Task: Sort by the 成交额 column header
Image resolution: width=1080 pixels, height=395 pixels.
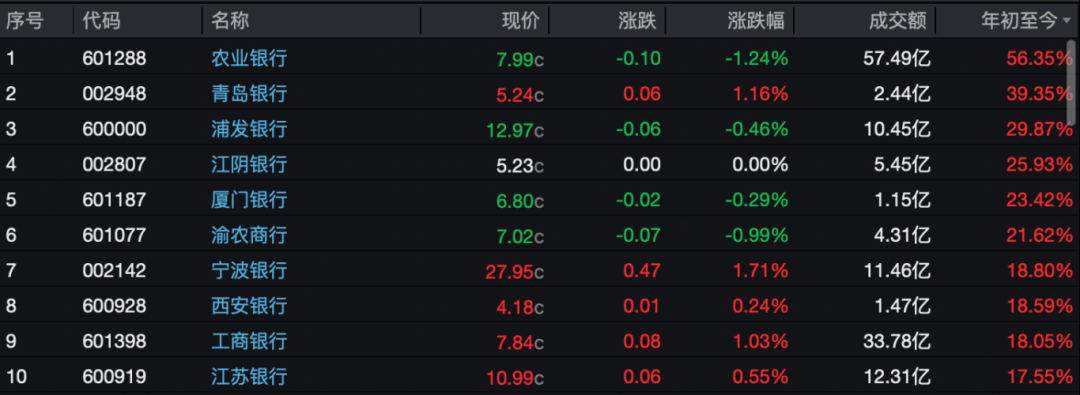Action: pyautogui.click(x=897, y=21)
